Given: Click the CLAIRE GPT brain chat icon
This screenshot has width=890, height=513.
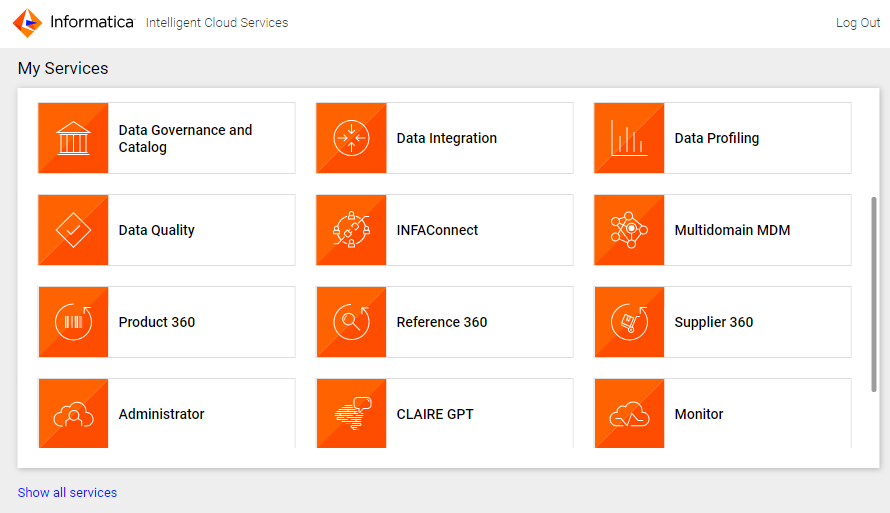Looking at the screenshot, I should tap(351, 414).
